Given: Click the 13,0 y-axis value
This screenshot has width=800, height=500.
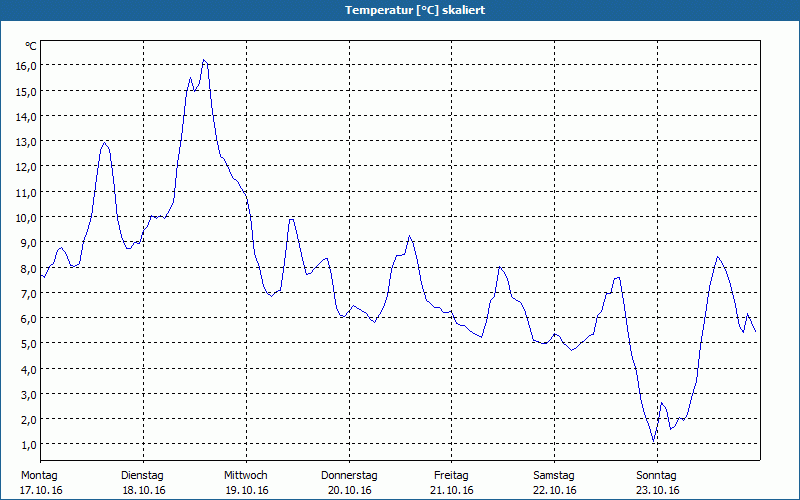Looking at the screenshot, I should [27, 142].
